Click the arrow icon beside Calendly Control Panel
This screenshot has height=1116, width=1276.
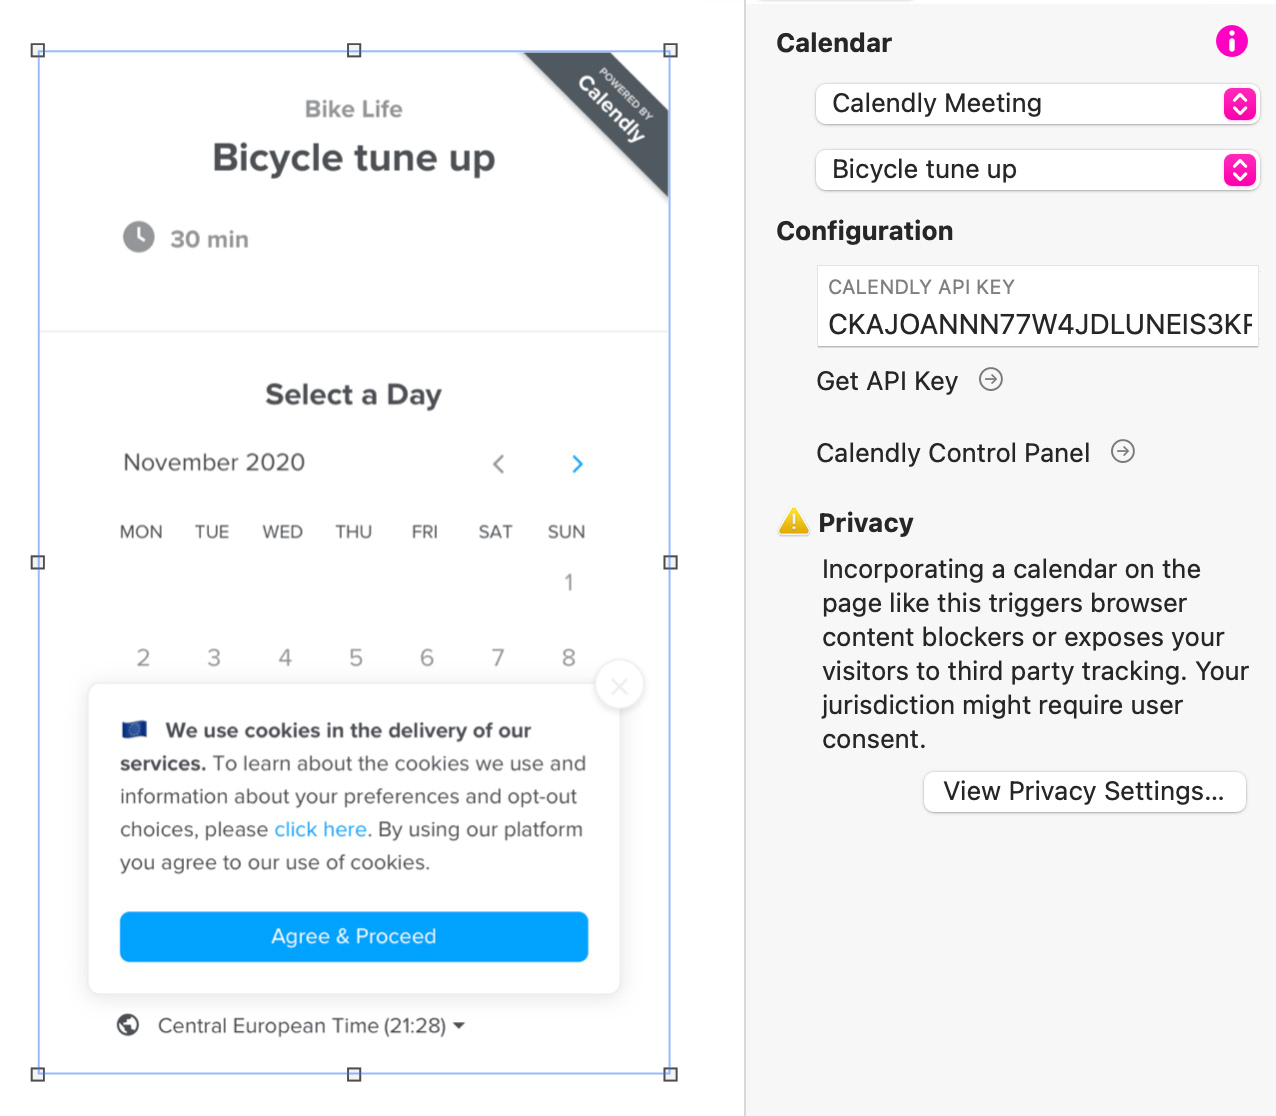click(1122, 452)
